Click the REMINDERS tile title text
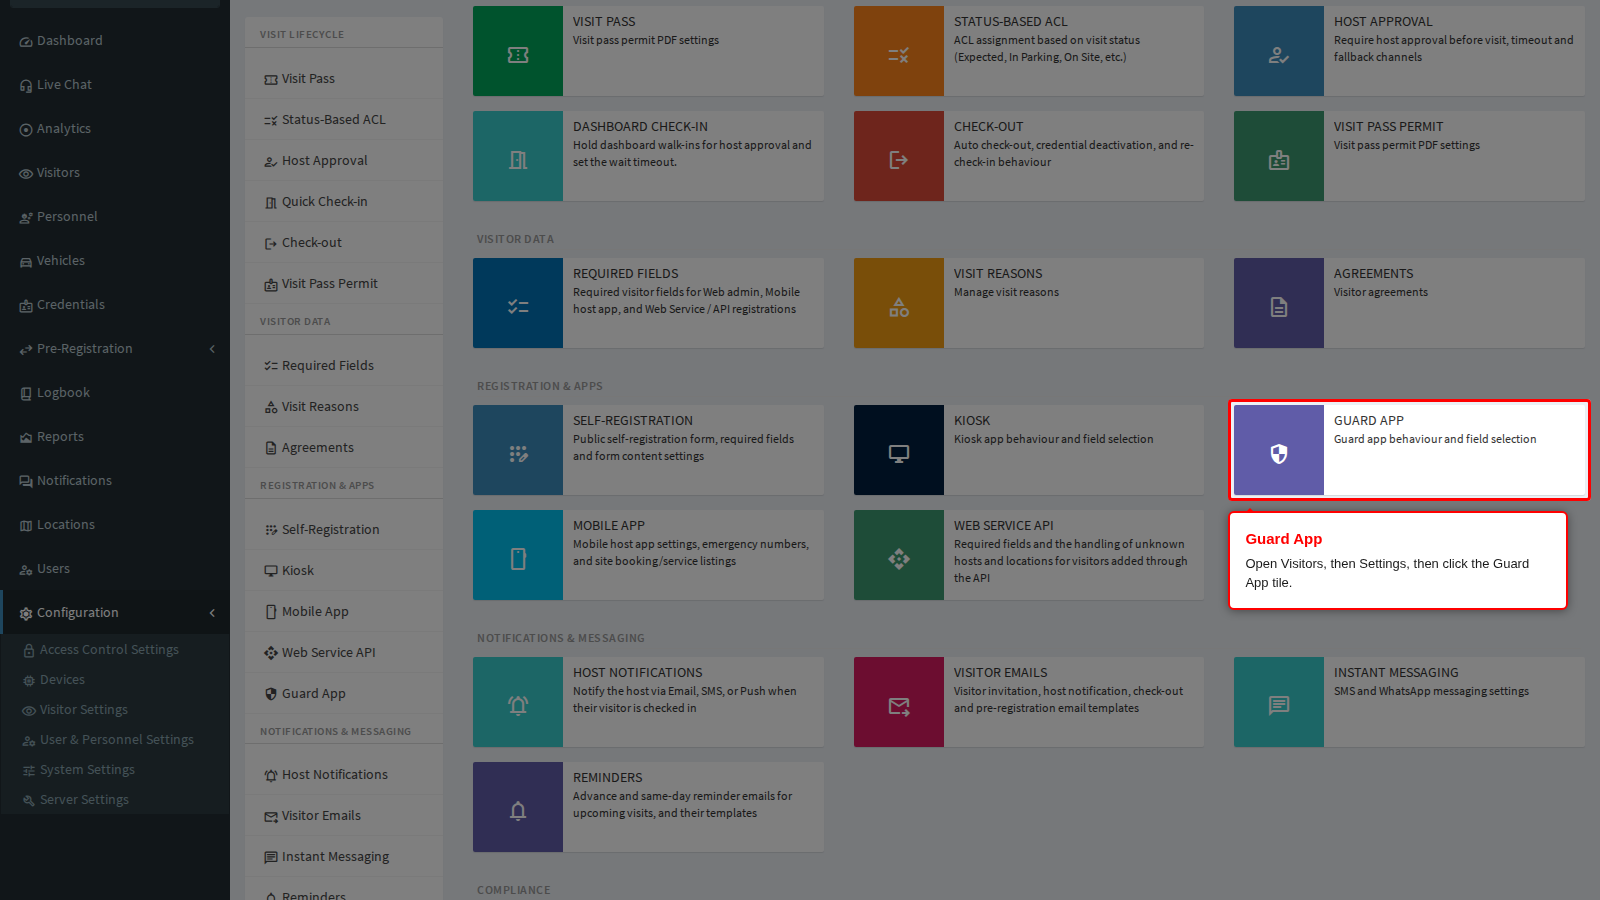This screenshot has height=900, width=1600. [608, 778]
